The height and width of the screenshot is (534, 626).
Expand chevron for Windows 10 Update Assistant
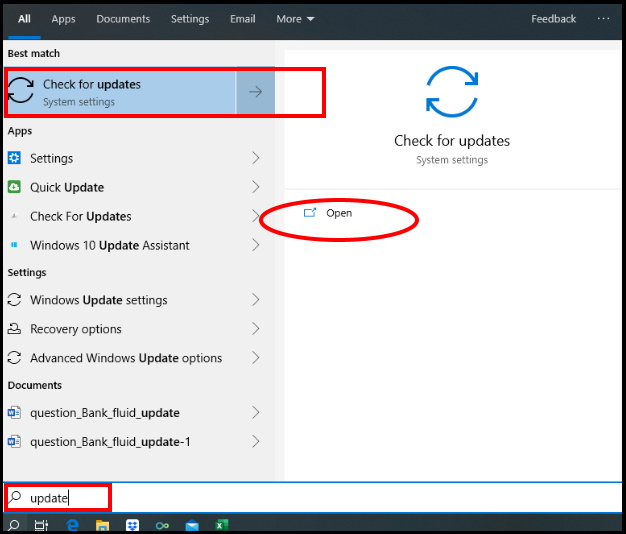point(256,245)
